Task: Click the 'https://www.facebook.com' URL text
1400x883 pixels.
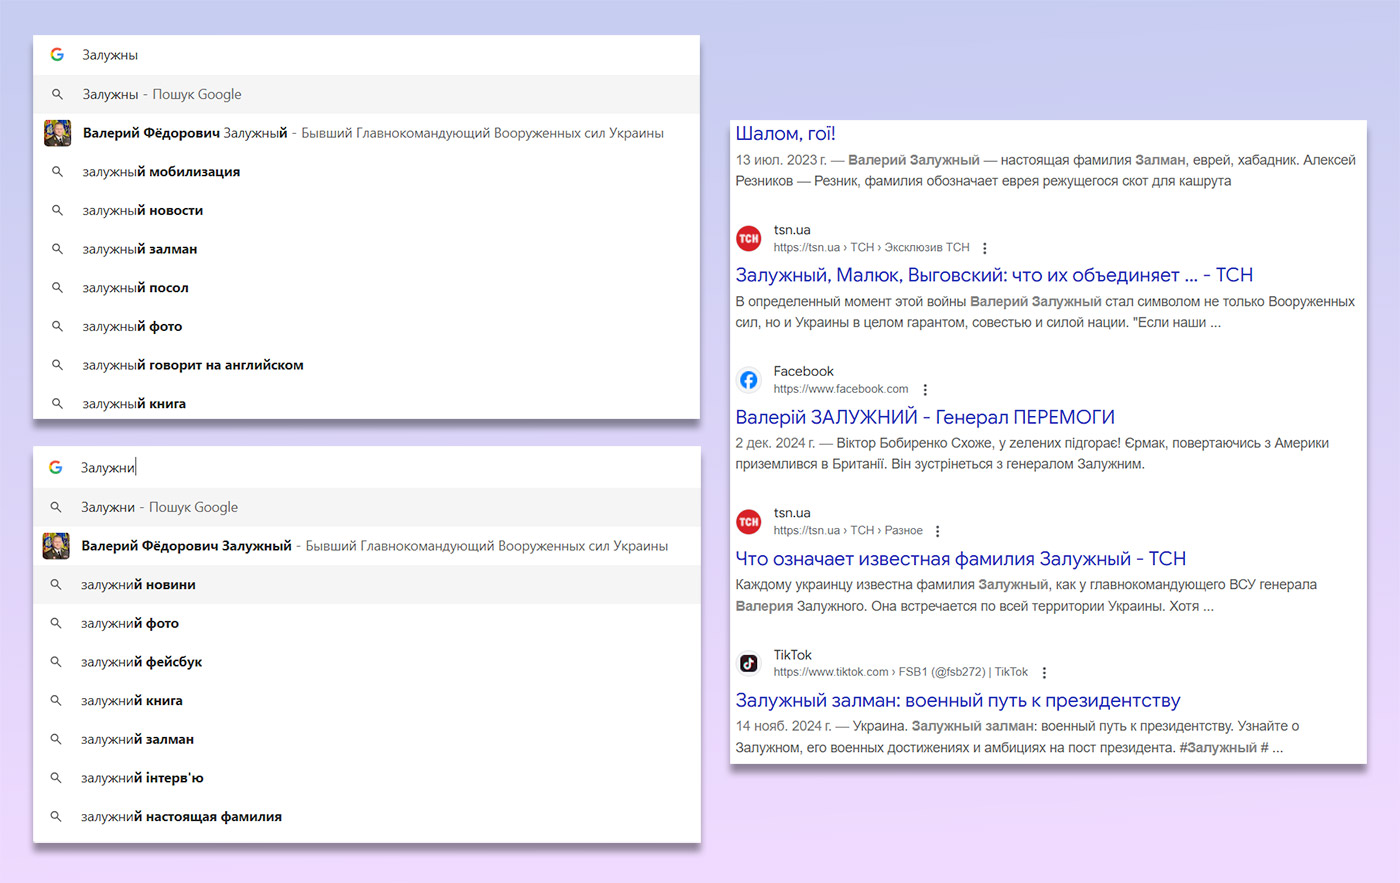Action: click(x=841, y=389)
